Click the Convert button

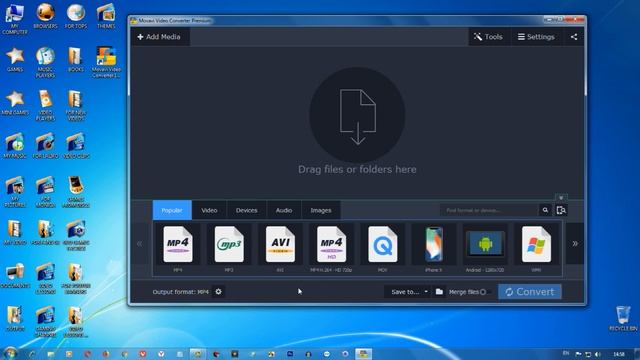coord(530,292)
